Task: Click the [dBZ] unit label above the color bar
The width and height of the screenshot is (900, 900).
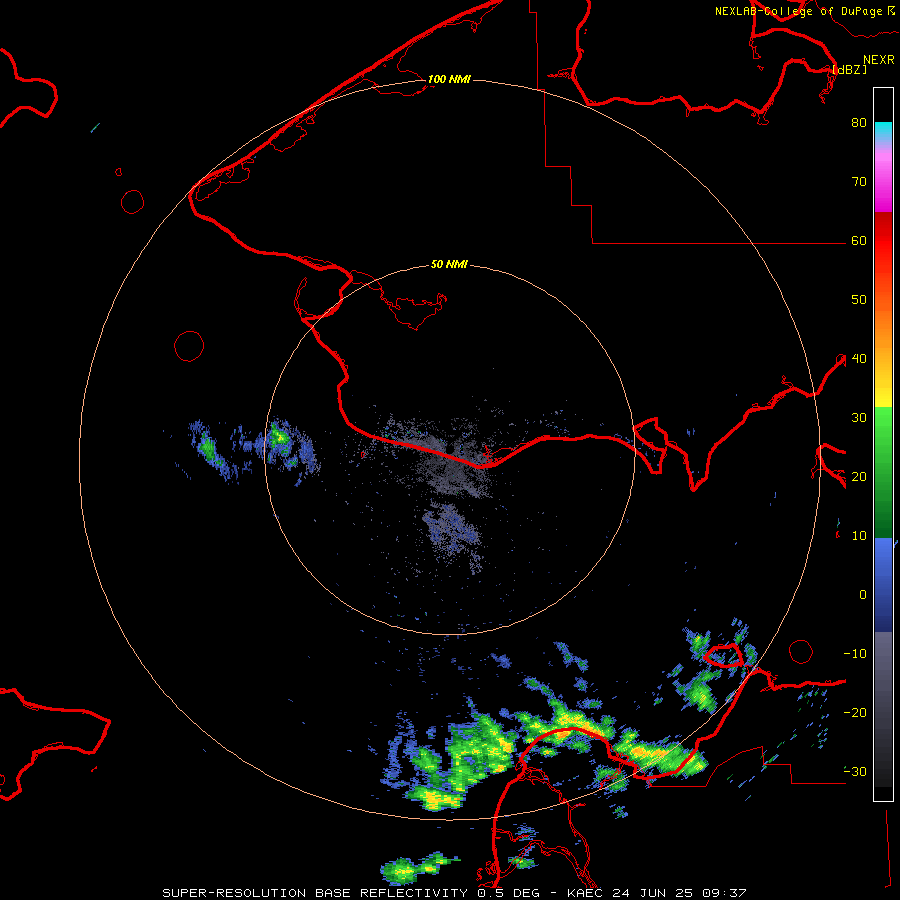Action: click(x=849, y=69)
